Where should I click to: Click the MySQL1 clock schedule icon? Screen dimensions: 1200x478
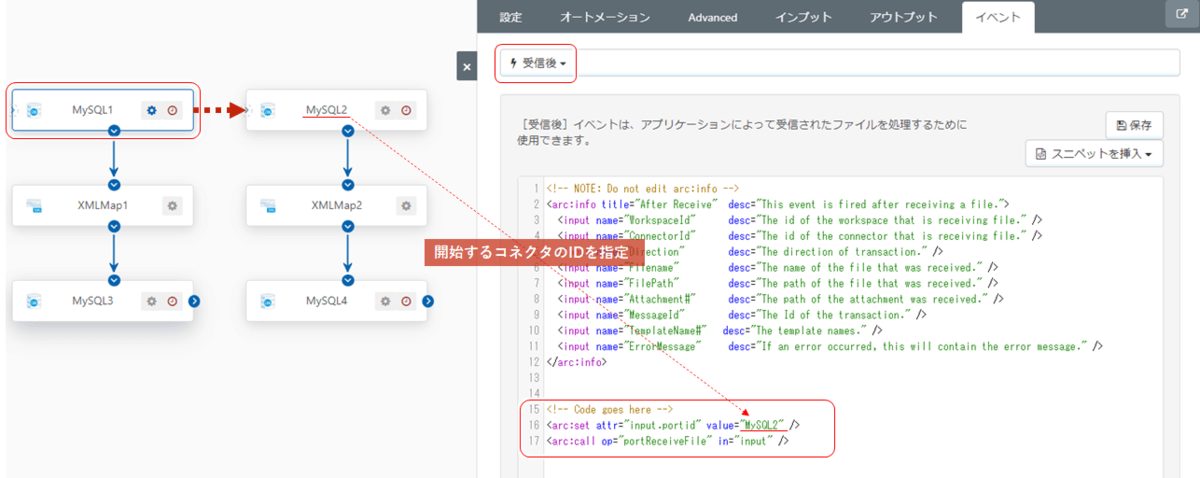(172, 110)
